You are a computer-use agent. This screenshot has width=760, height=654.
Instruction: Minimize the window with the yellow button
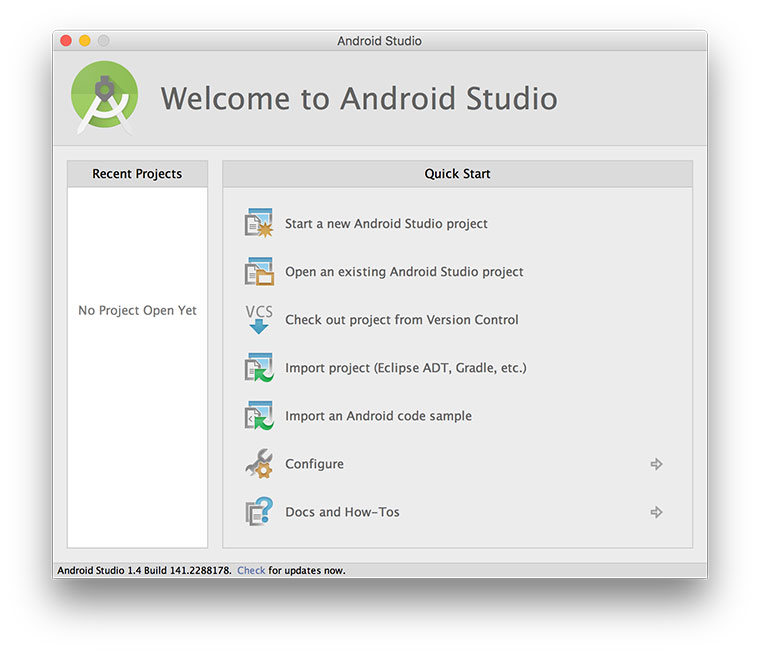[x=85, y=41]
